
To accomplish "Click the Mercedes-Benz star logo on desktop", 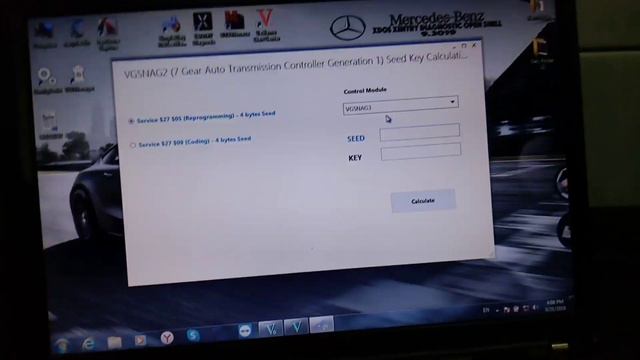I will pos(347,28).
